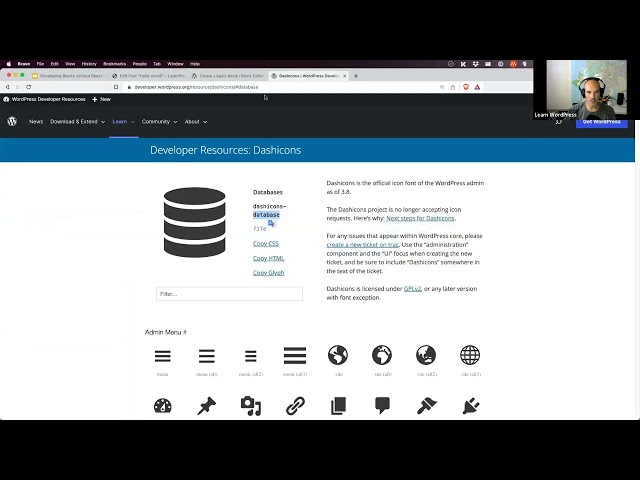Viewport: 640px width, 480px height.
Task: Expand the Learn dropdown menu
Action: click(123, 122)
